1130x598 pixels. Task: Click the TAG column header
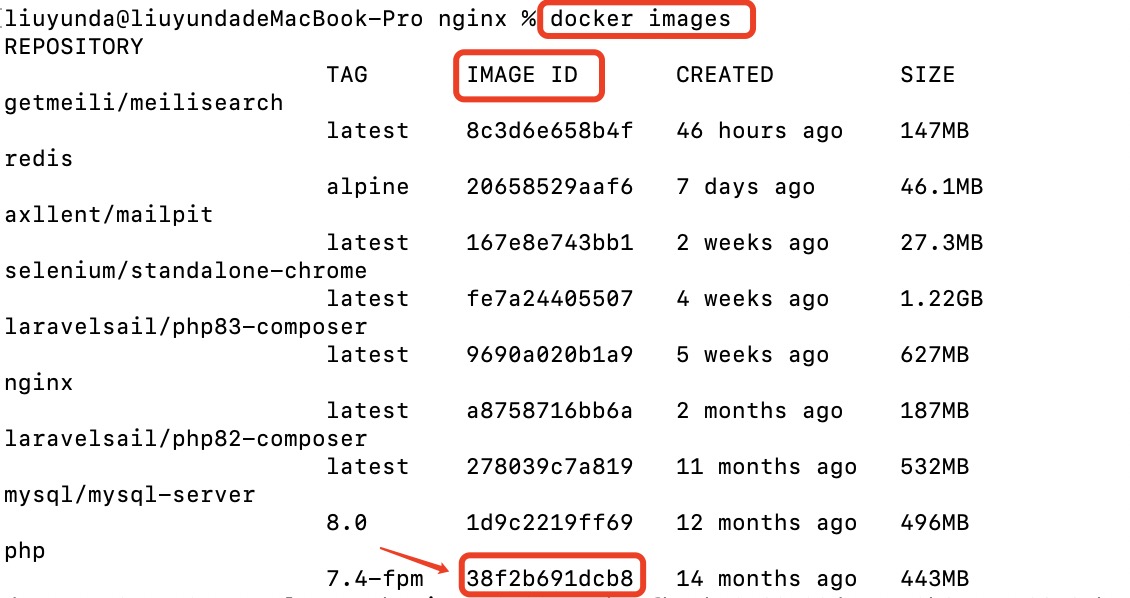pyautogui.click(x=347, y=75)
